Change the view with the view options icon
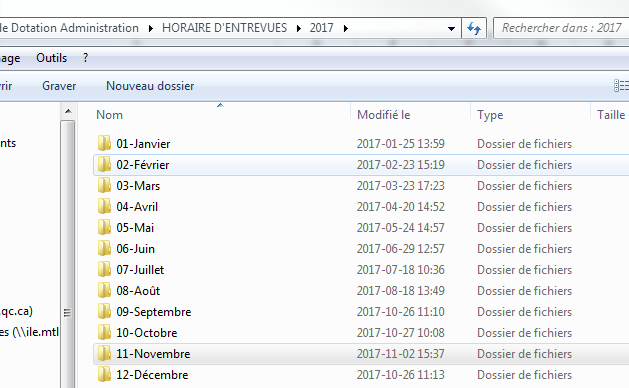 621,85
